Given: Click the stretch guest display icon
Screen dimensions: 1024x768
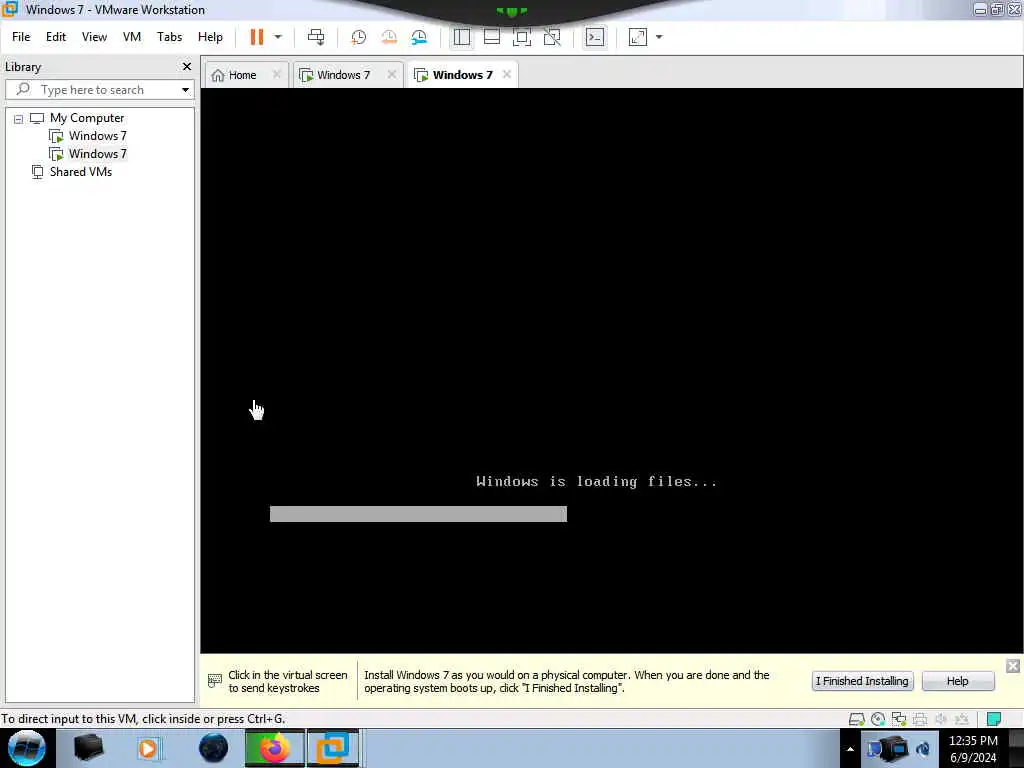Looking at the screenshot, I should [638, 37].
